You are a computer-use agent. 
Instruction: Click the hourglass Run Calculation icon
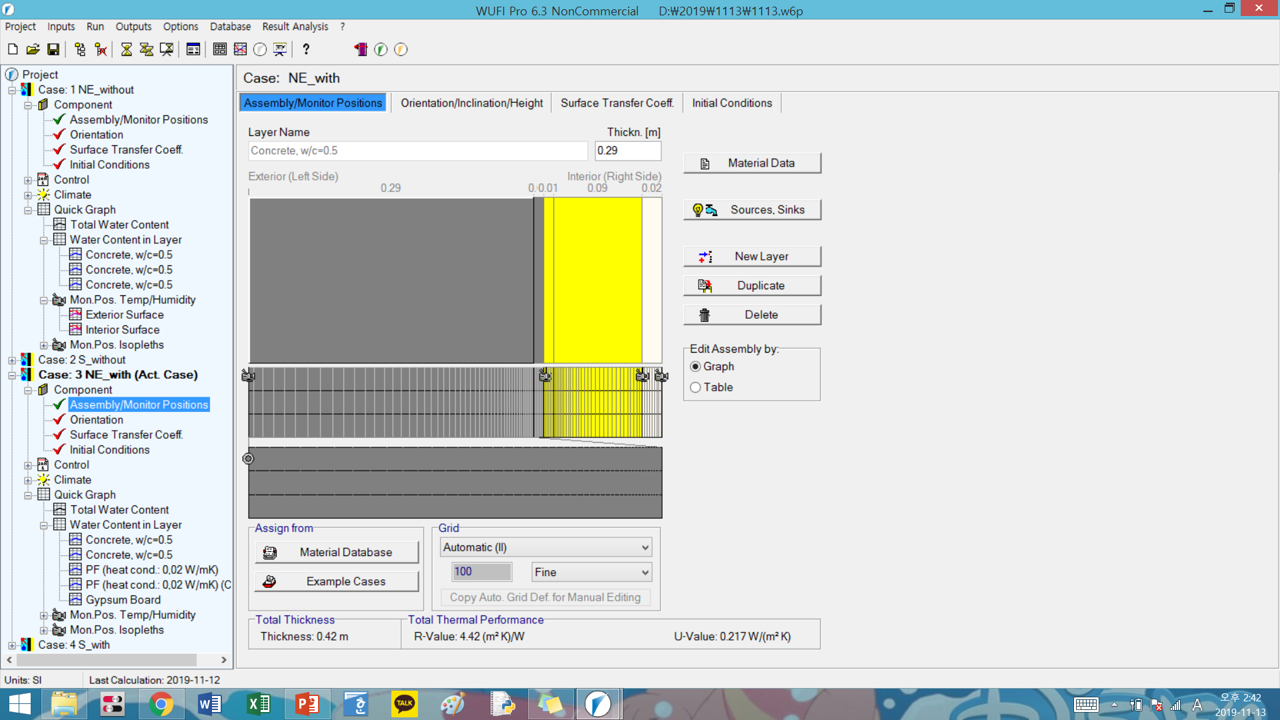pyautogui.click(x=126, y=49)
